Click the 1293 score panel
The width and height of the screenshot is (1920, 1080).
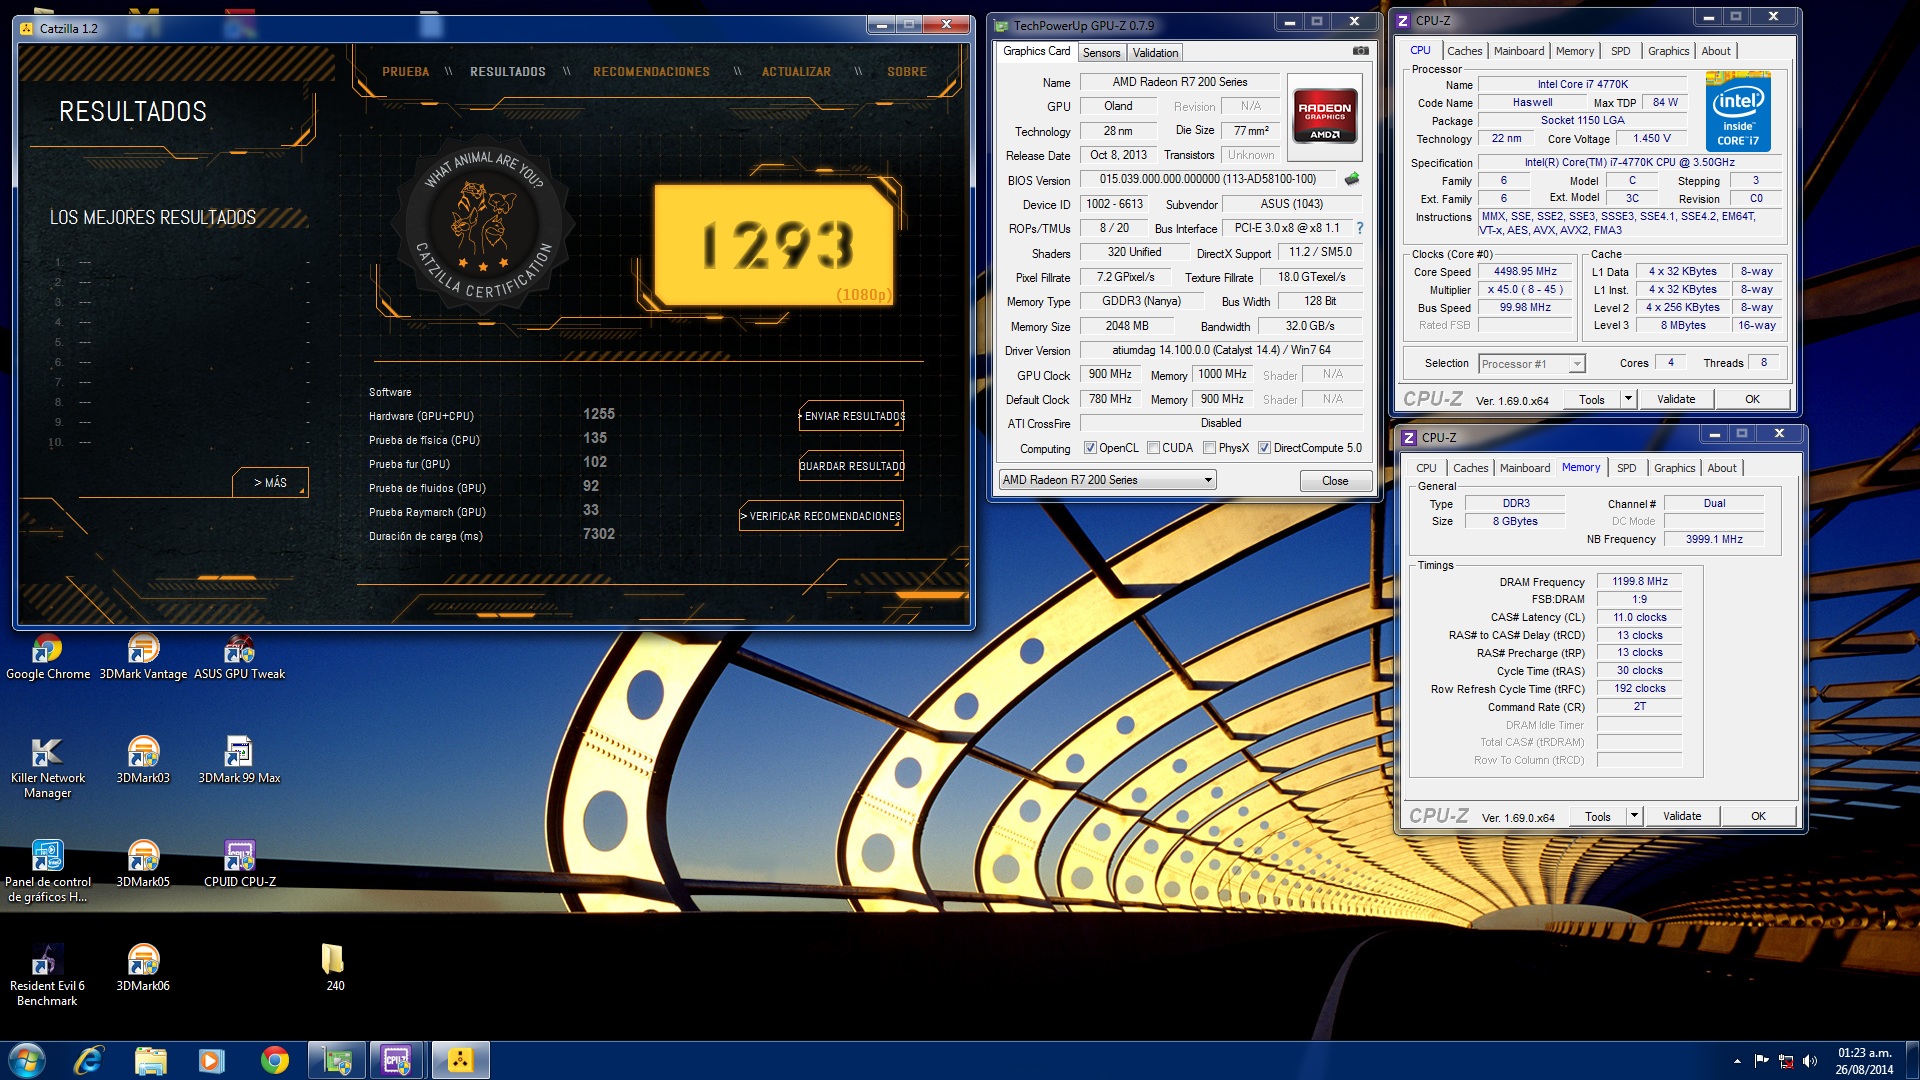(776, 246)
